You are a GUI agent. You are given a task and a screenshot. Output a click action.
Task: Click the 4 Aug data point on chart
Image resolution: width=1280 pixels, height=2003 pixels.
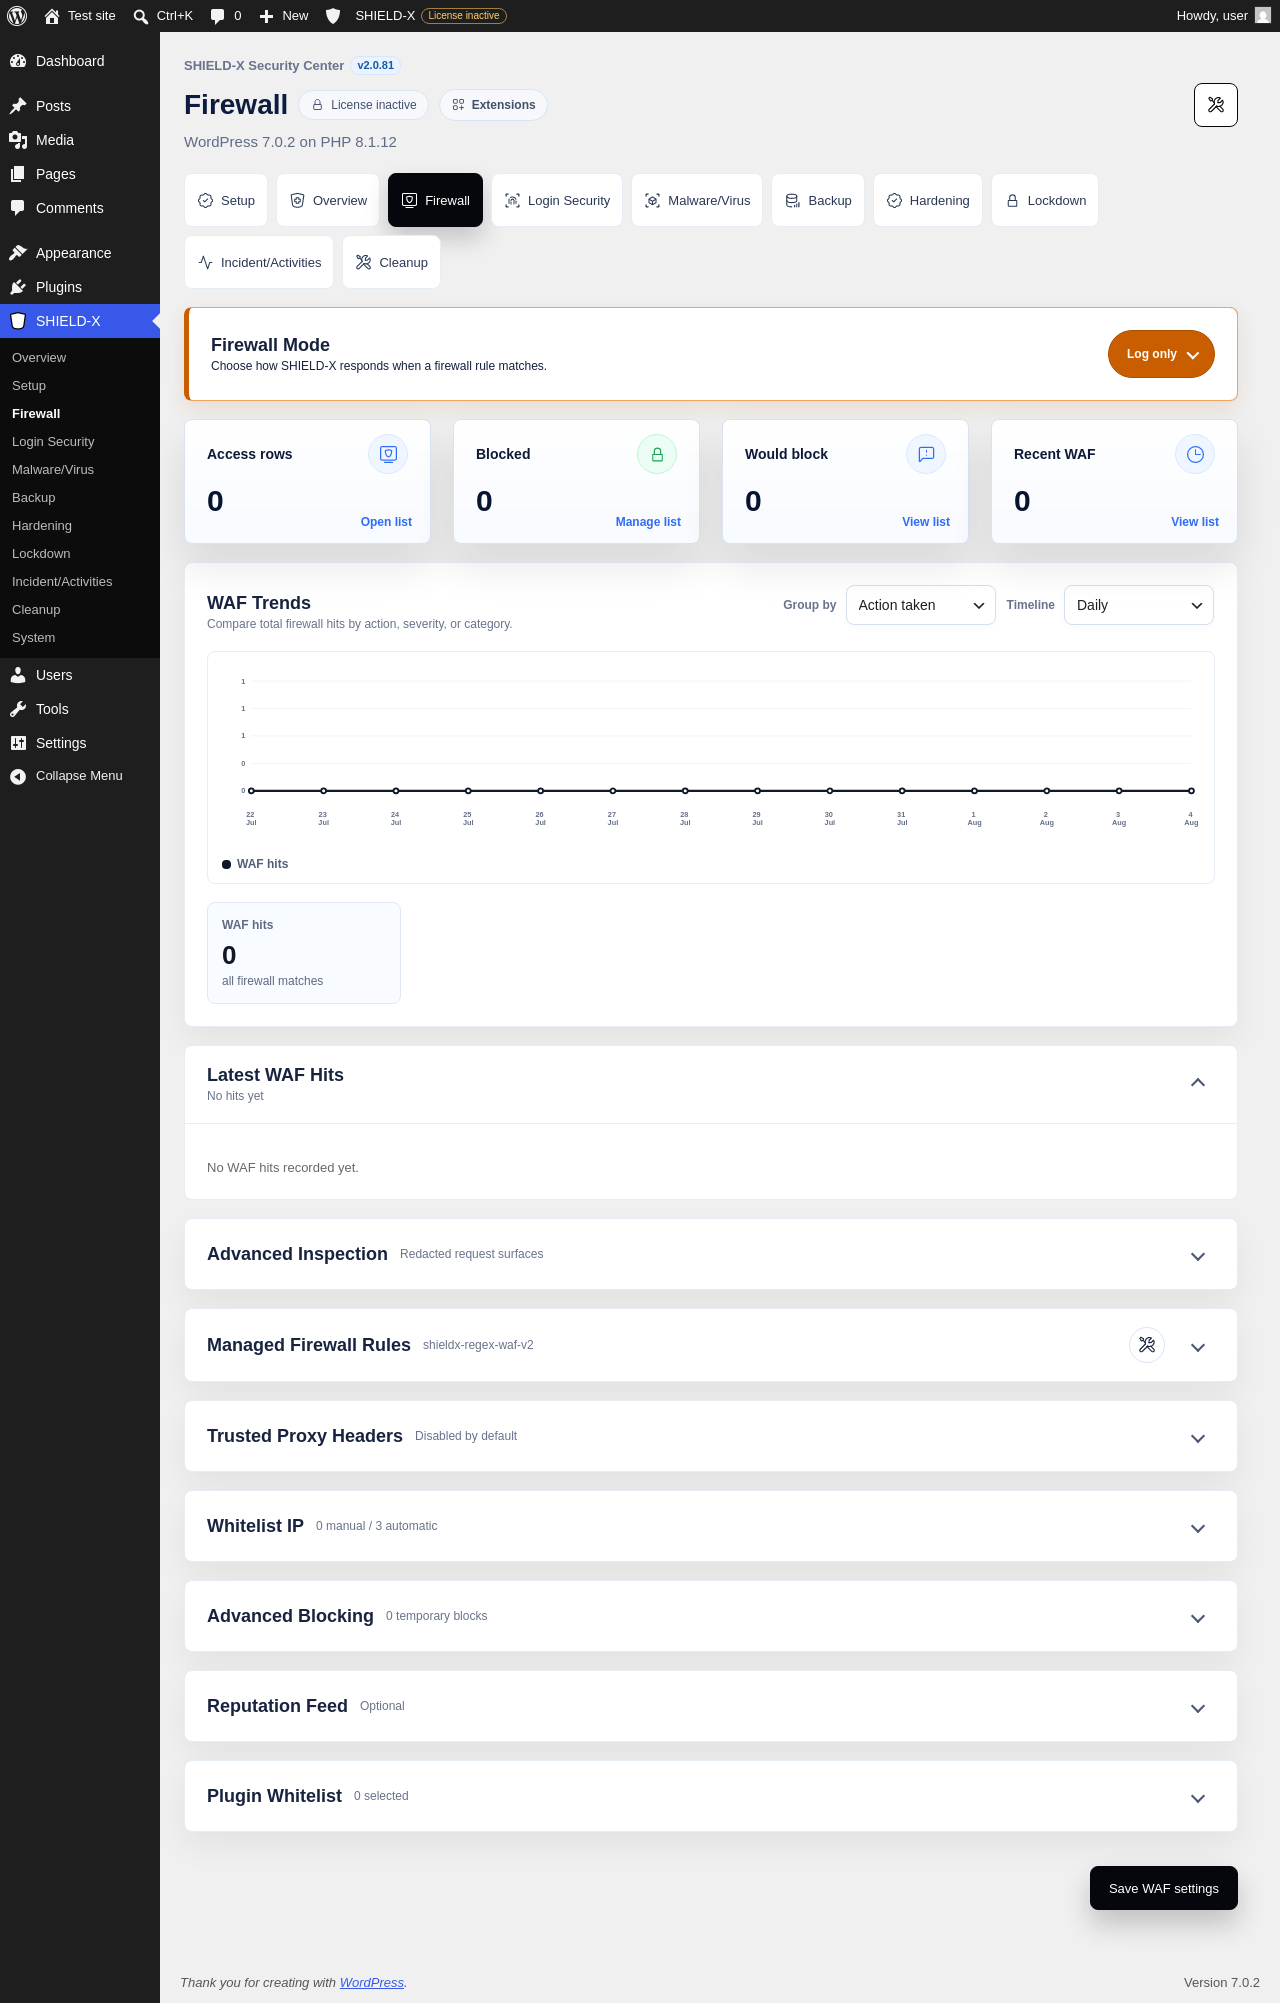[1191, 791]
